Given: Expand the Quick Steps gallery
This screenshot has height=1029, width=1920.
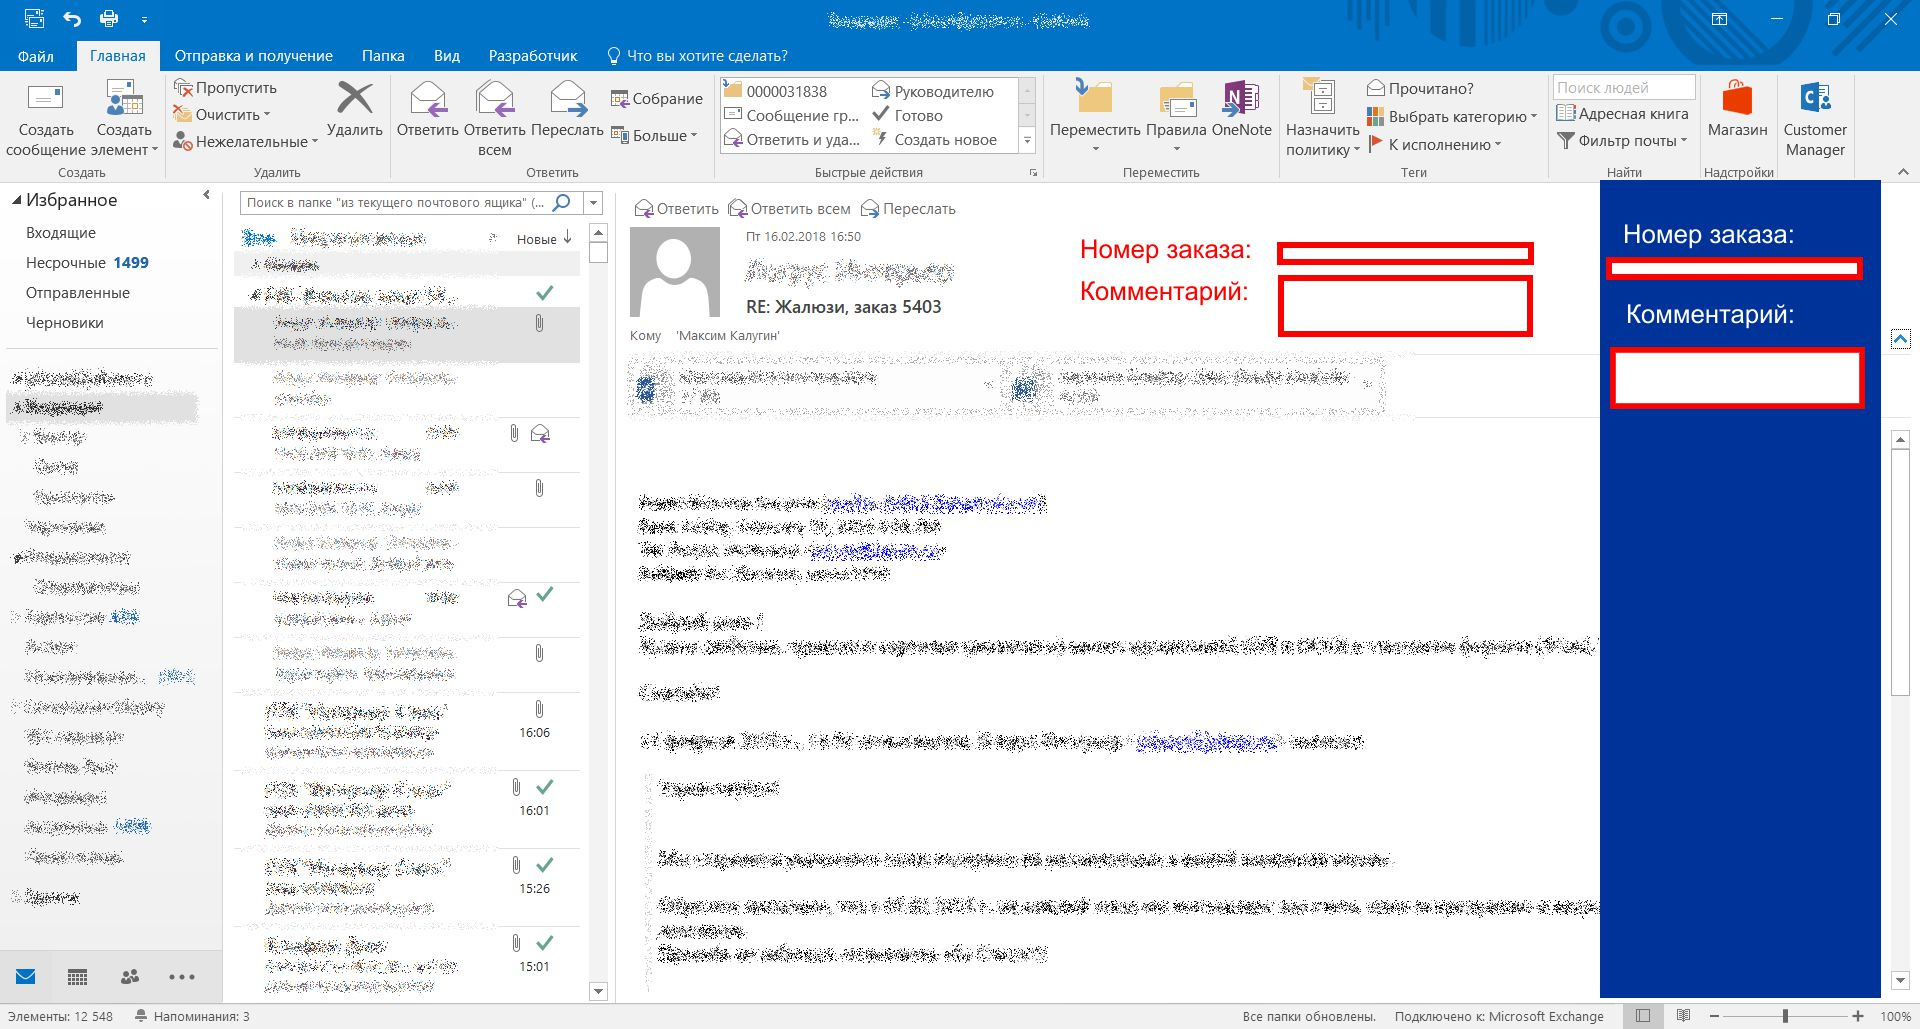Looking at the screenshot, I should click(x=1027, y=141).
